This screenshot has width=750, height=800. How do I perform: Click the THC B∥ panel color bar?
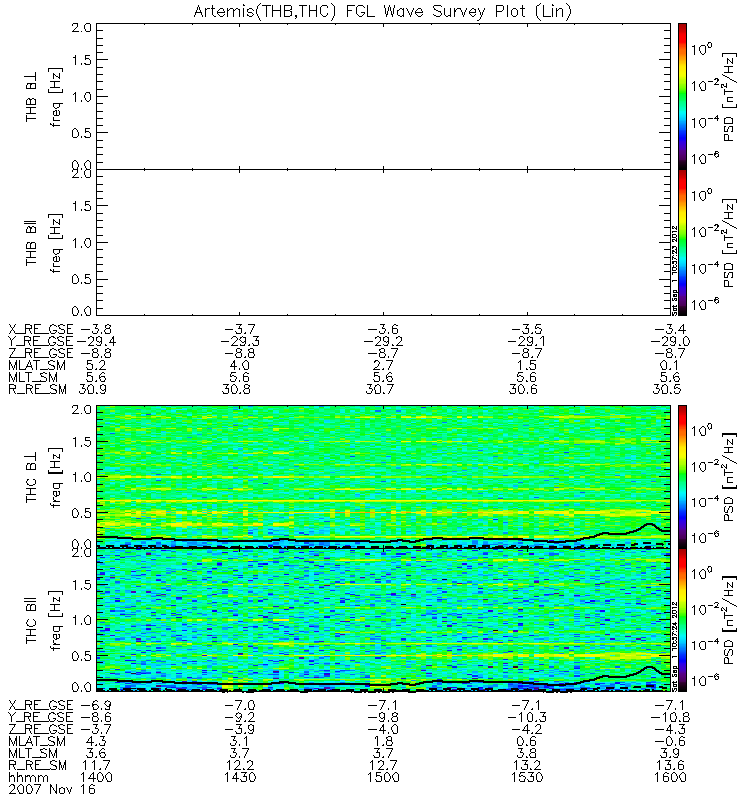click(x=682, y=620)
